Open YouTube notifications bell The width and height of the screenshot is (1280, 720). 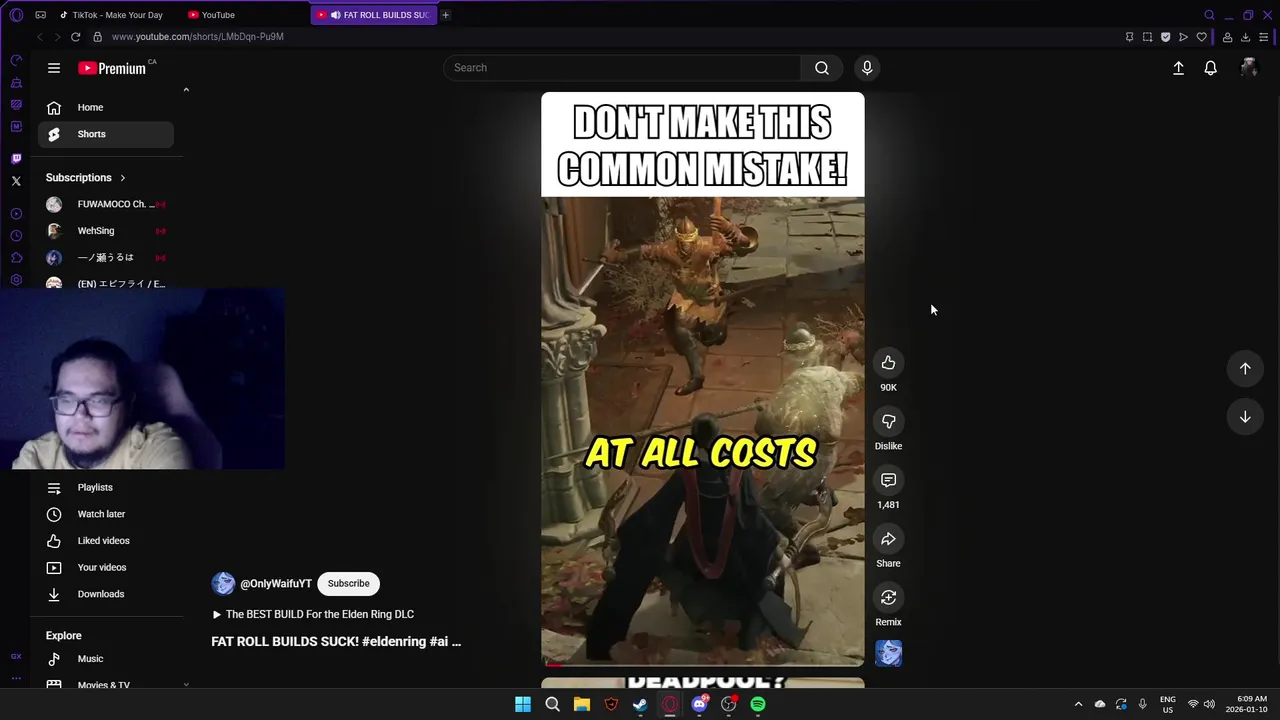tap(1210, 68)
